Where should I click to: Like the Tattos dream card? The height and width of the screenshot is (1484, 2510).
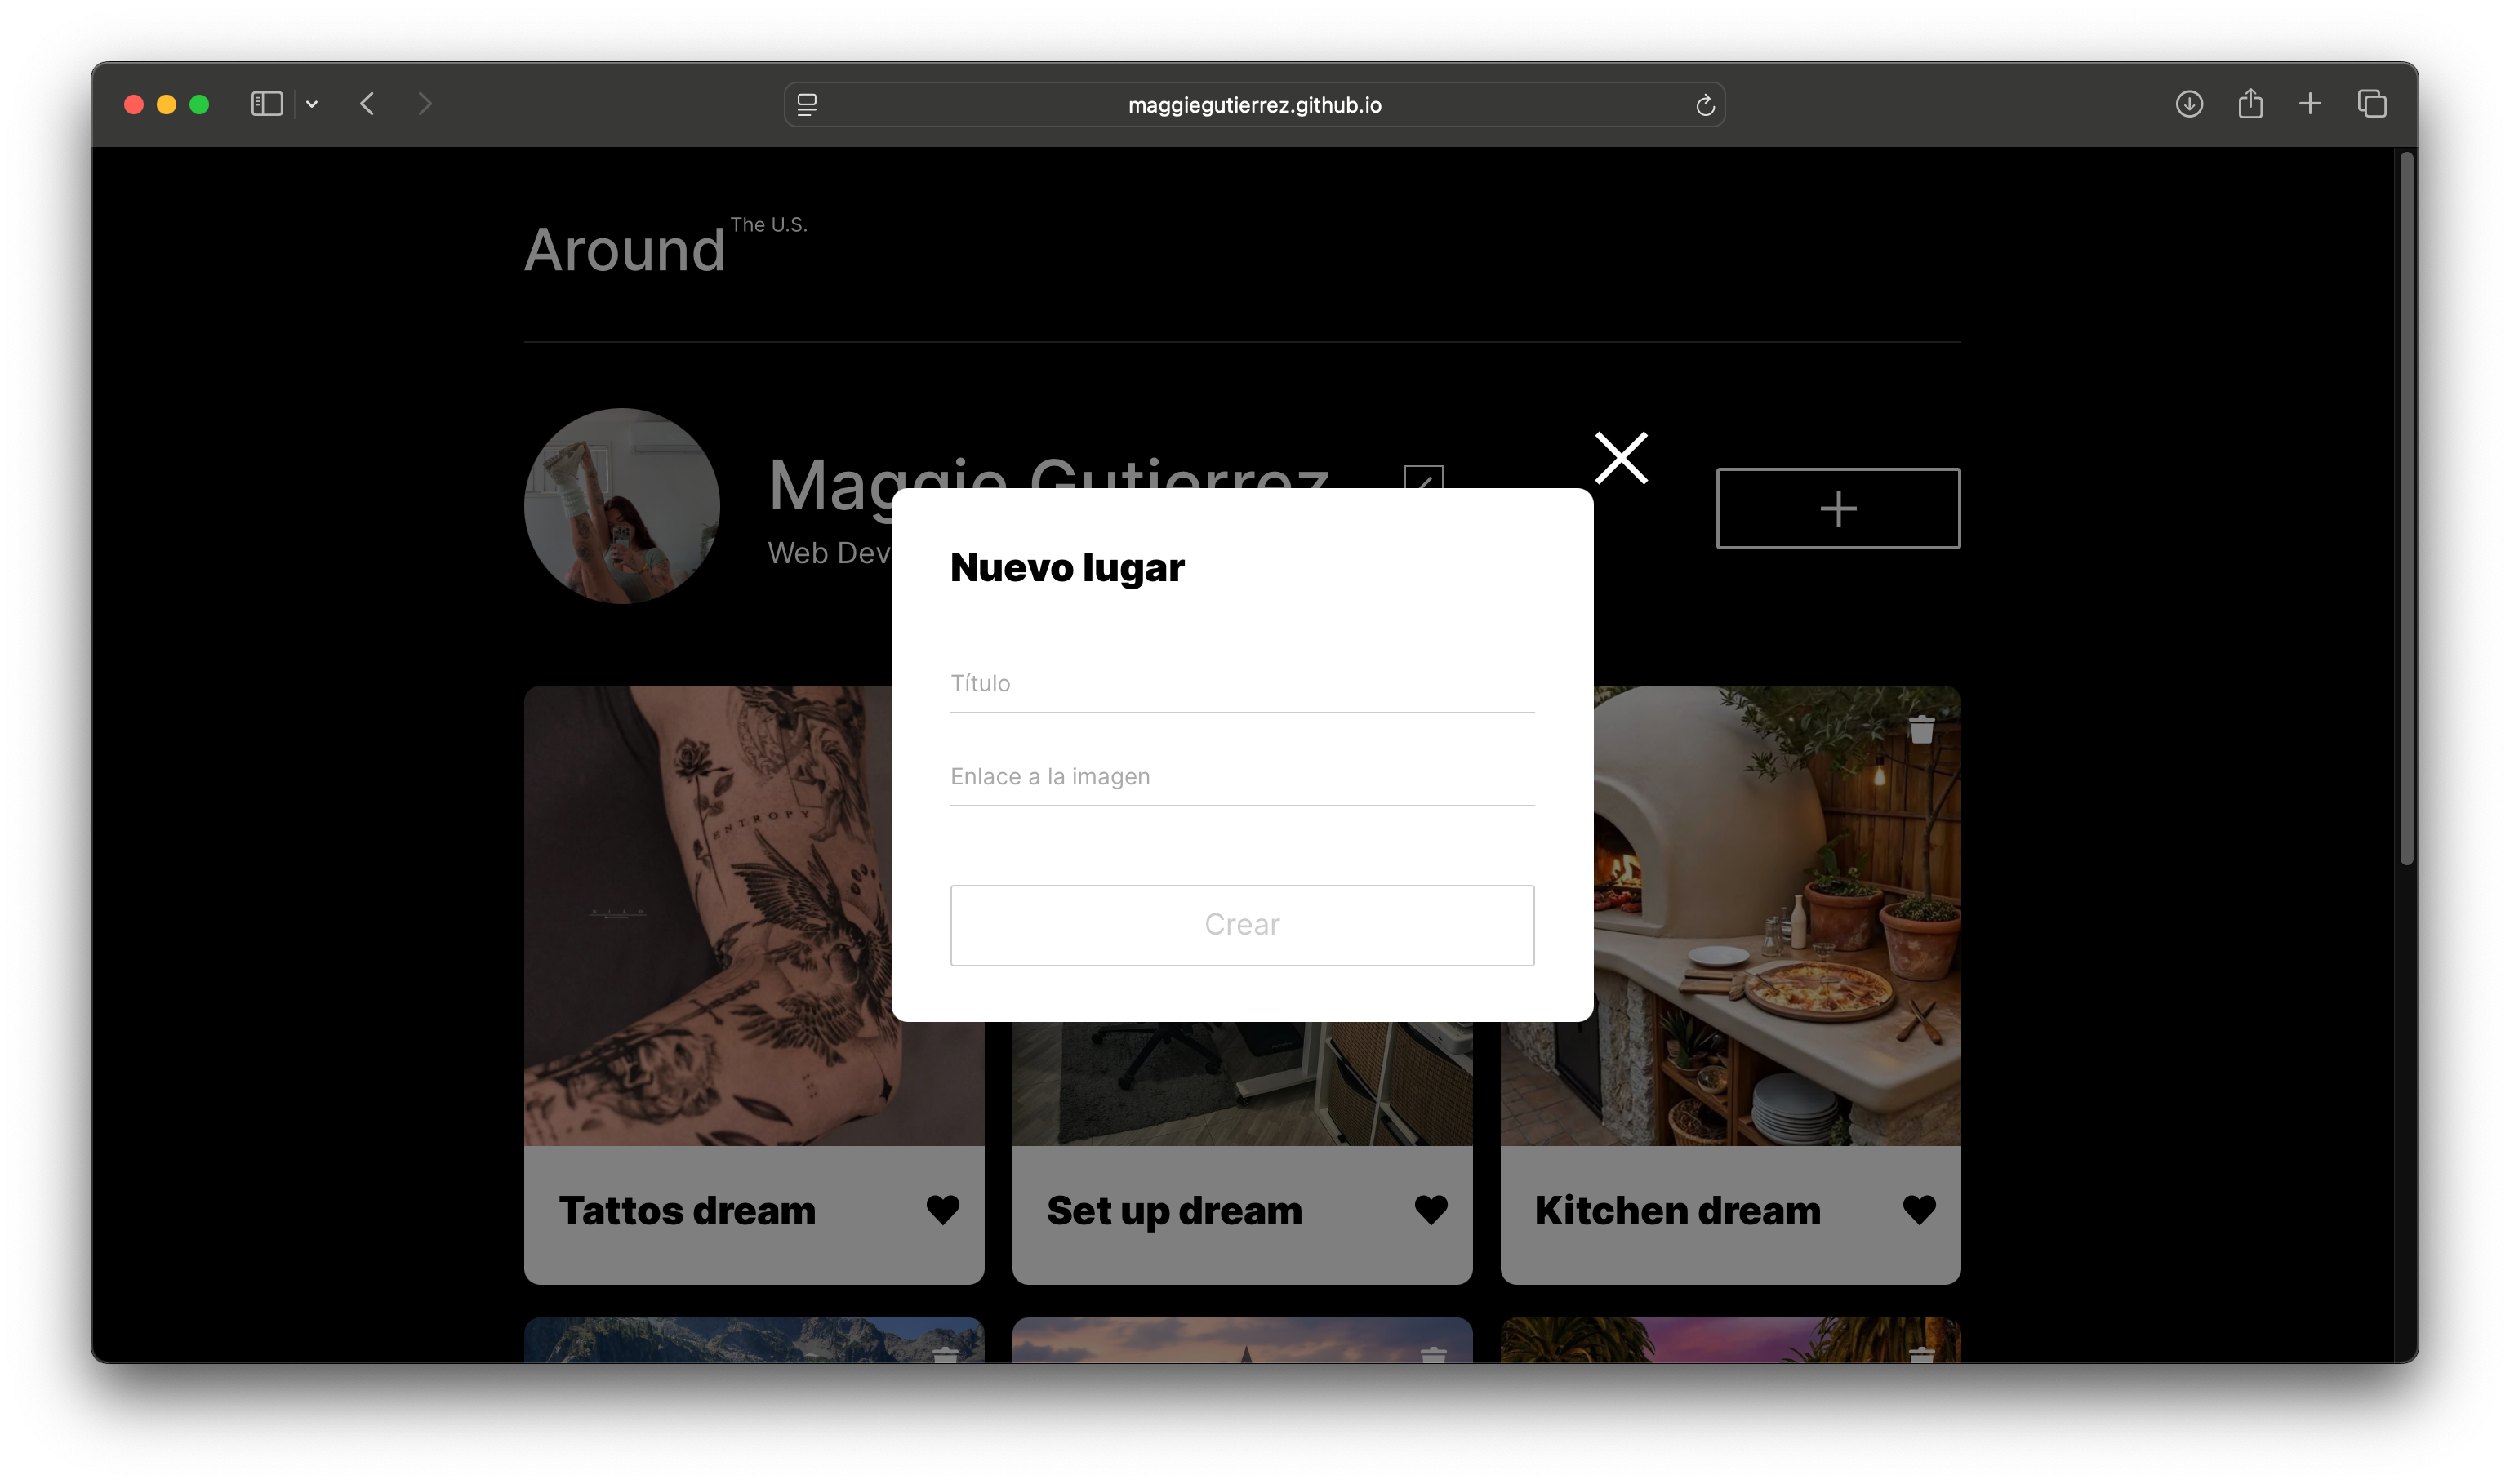[942, 1210]
